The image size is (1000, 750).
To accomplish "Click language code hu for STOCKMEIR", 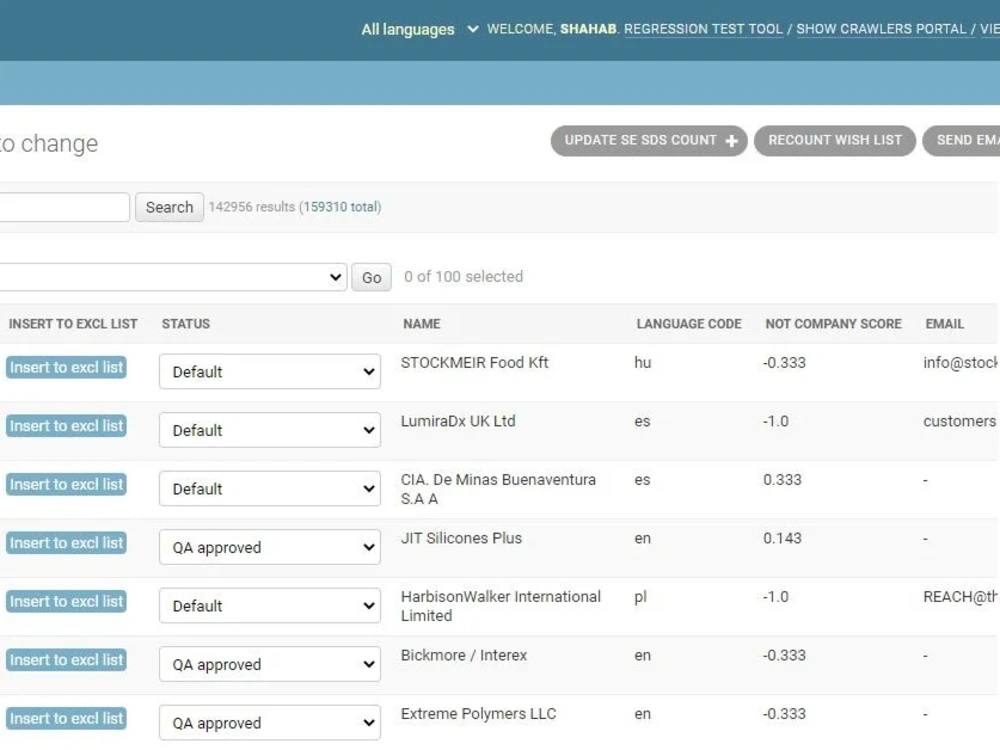I will (642, 363).
